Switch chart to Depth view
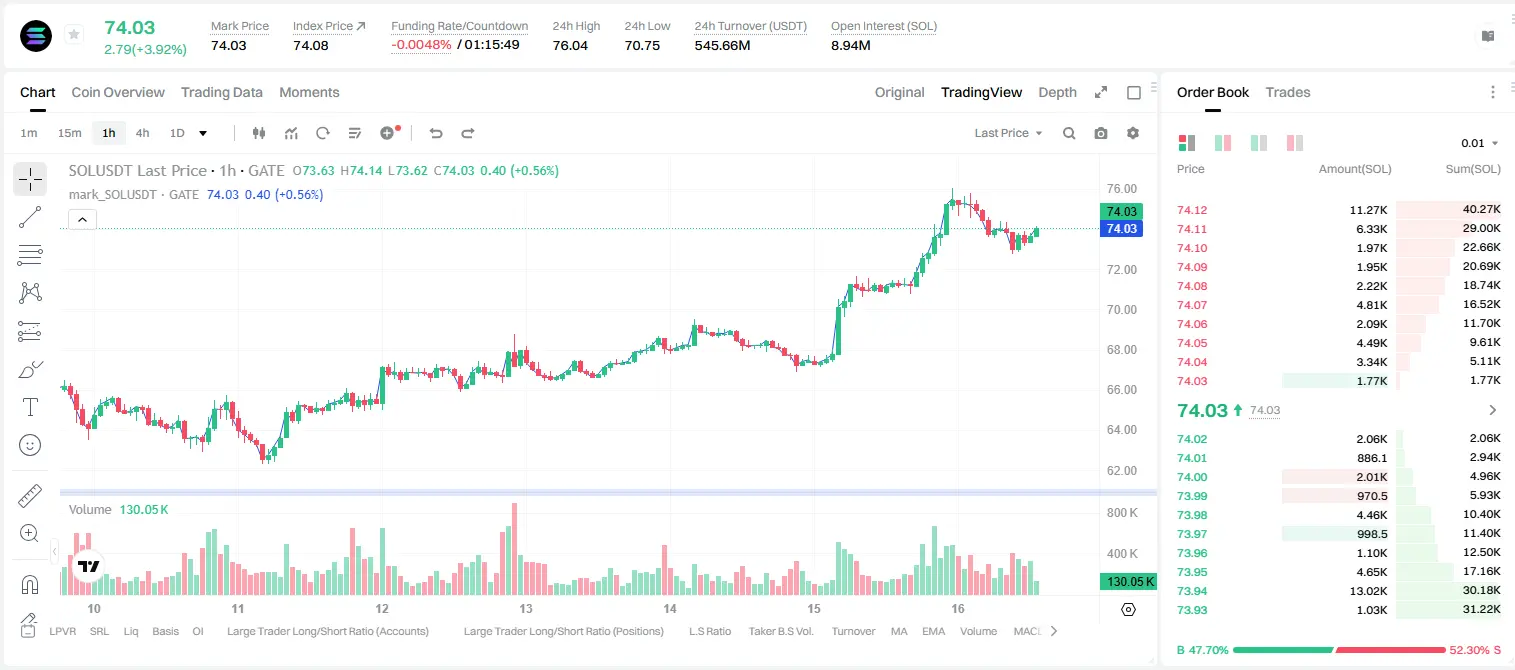This screenshot has width=1515, height=670. (x=1057, y=92)
